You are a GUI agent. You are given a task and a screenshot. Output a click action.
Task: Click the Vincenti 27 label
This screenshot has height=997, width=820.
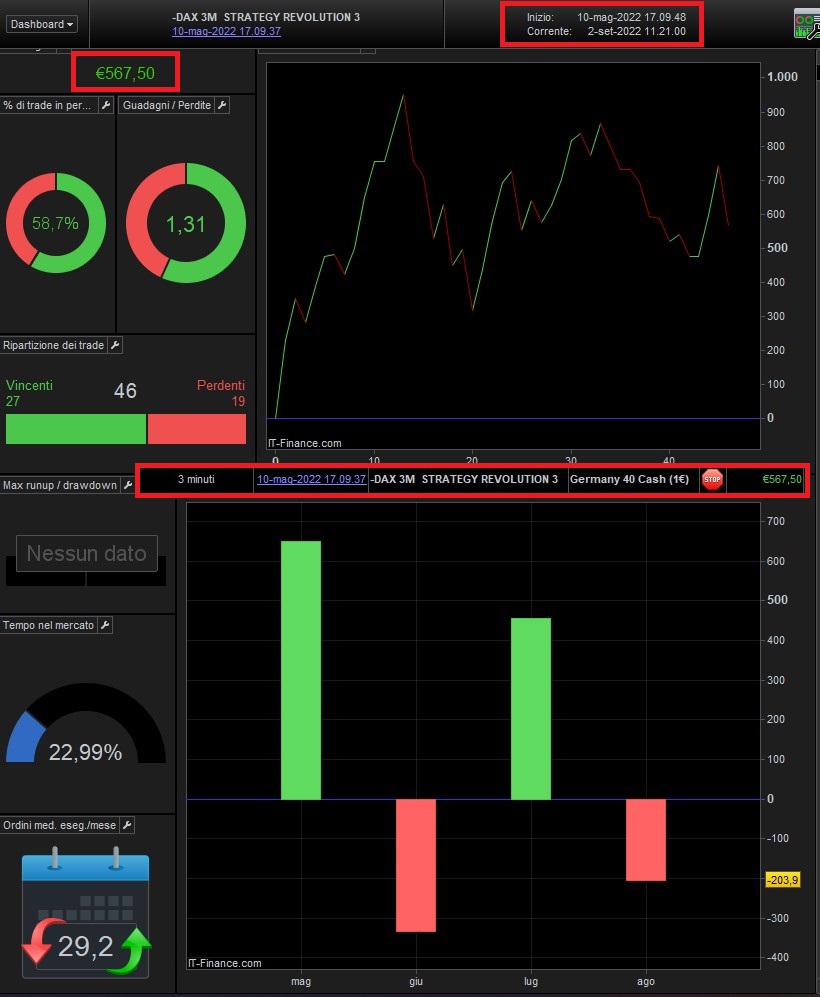tap(29, 393)
